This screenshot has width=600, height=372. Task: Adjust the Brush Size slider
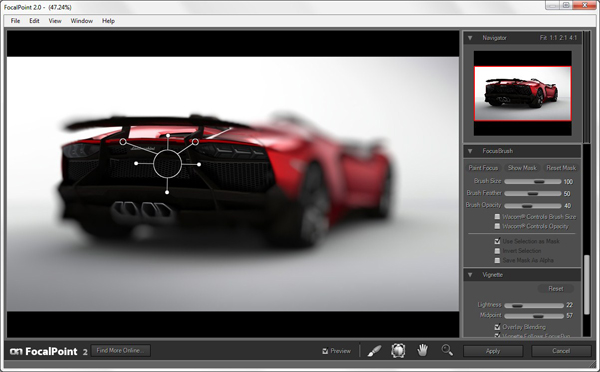pos(533,181)
